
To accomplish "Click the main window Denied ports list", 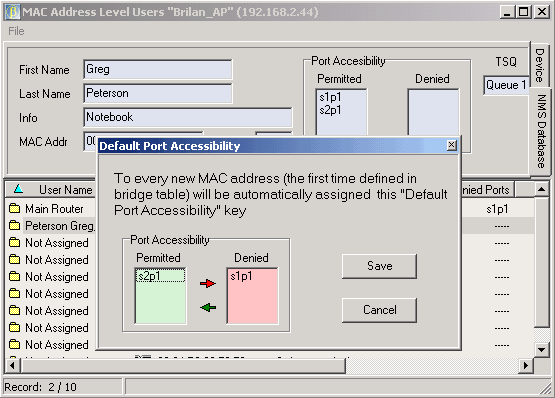I will 433,112.
